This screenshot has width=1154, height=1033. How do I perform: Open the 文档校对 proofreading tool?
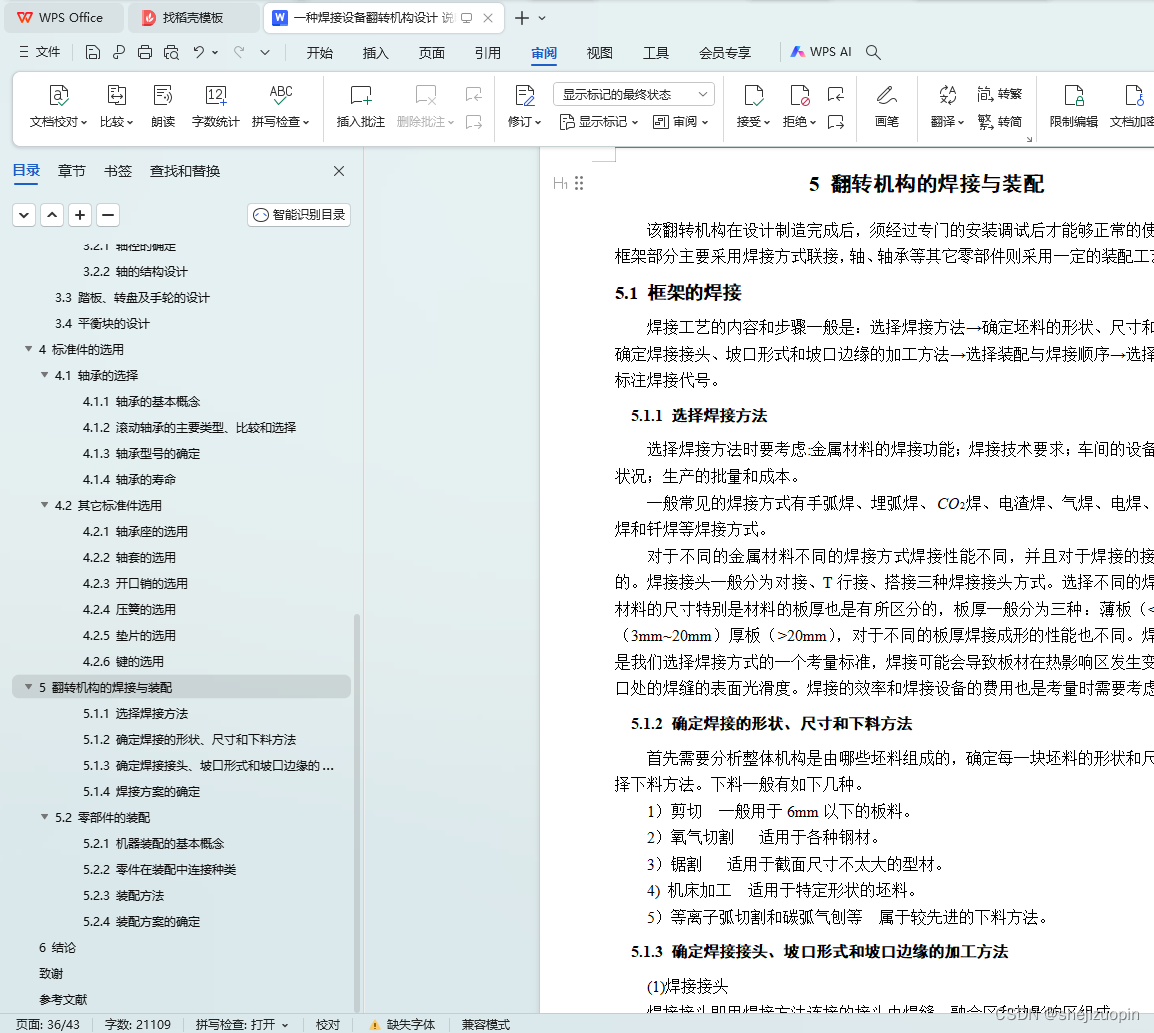point(58,106)
